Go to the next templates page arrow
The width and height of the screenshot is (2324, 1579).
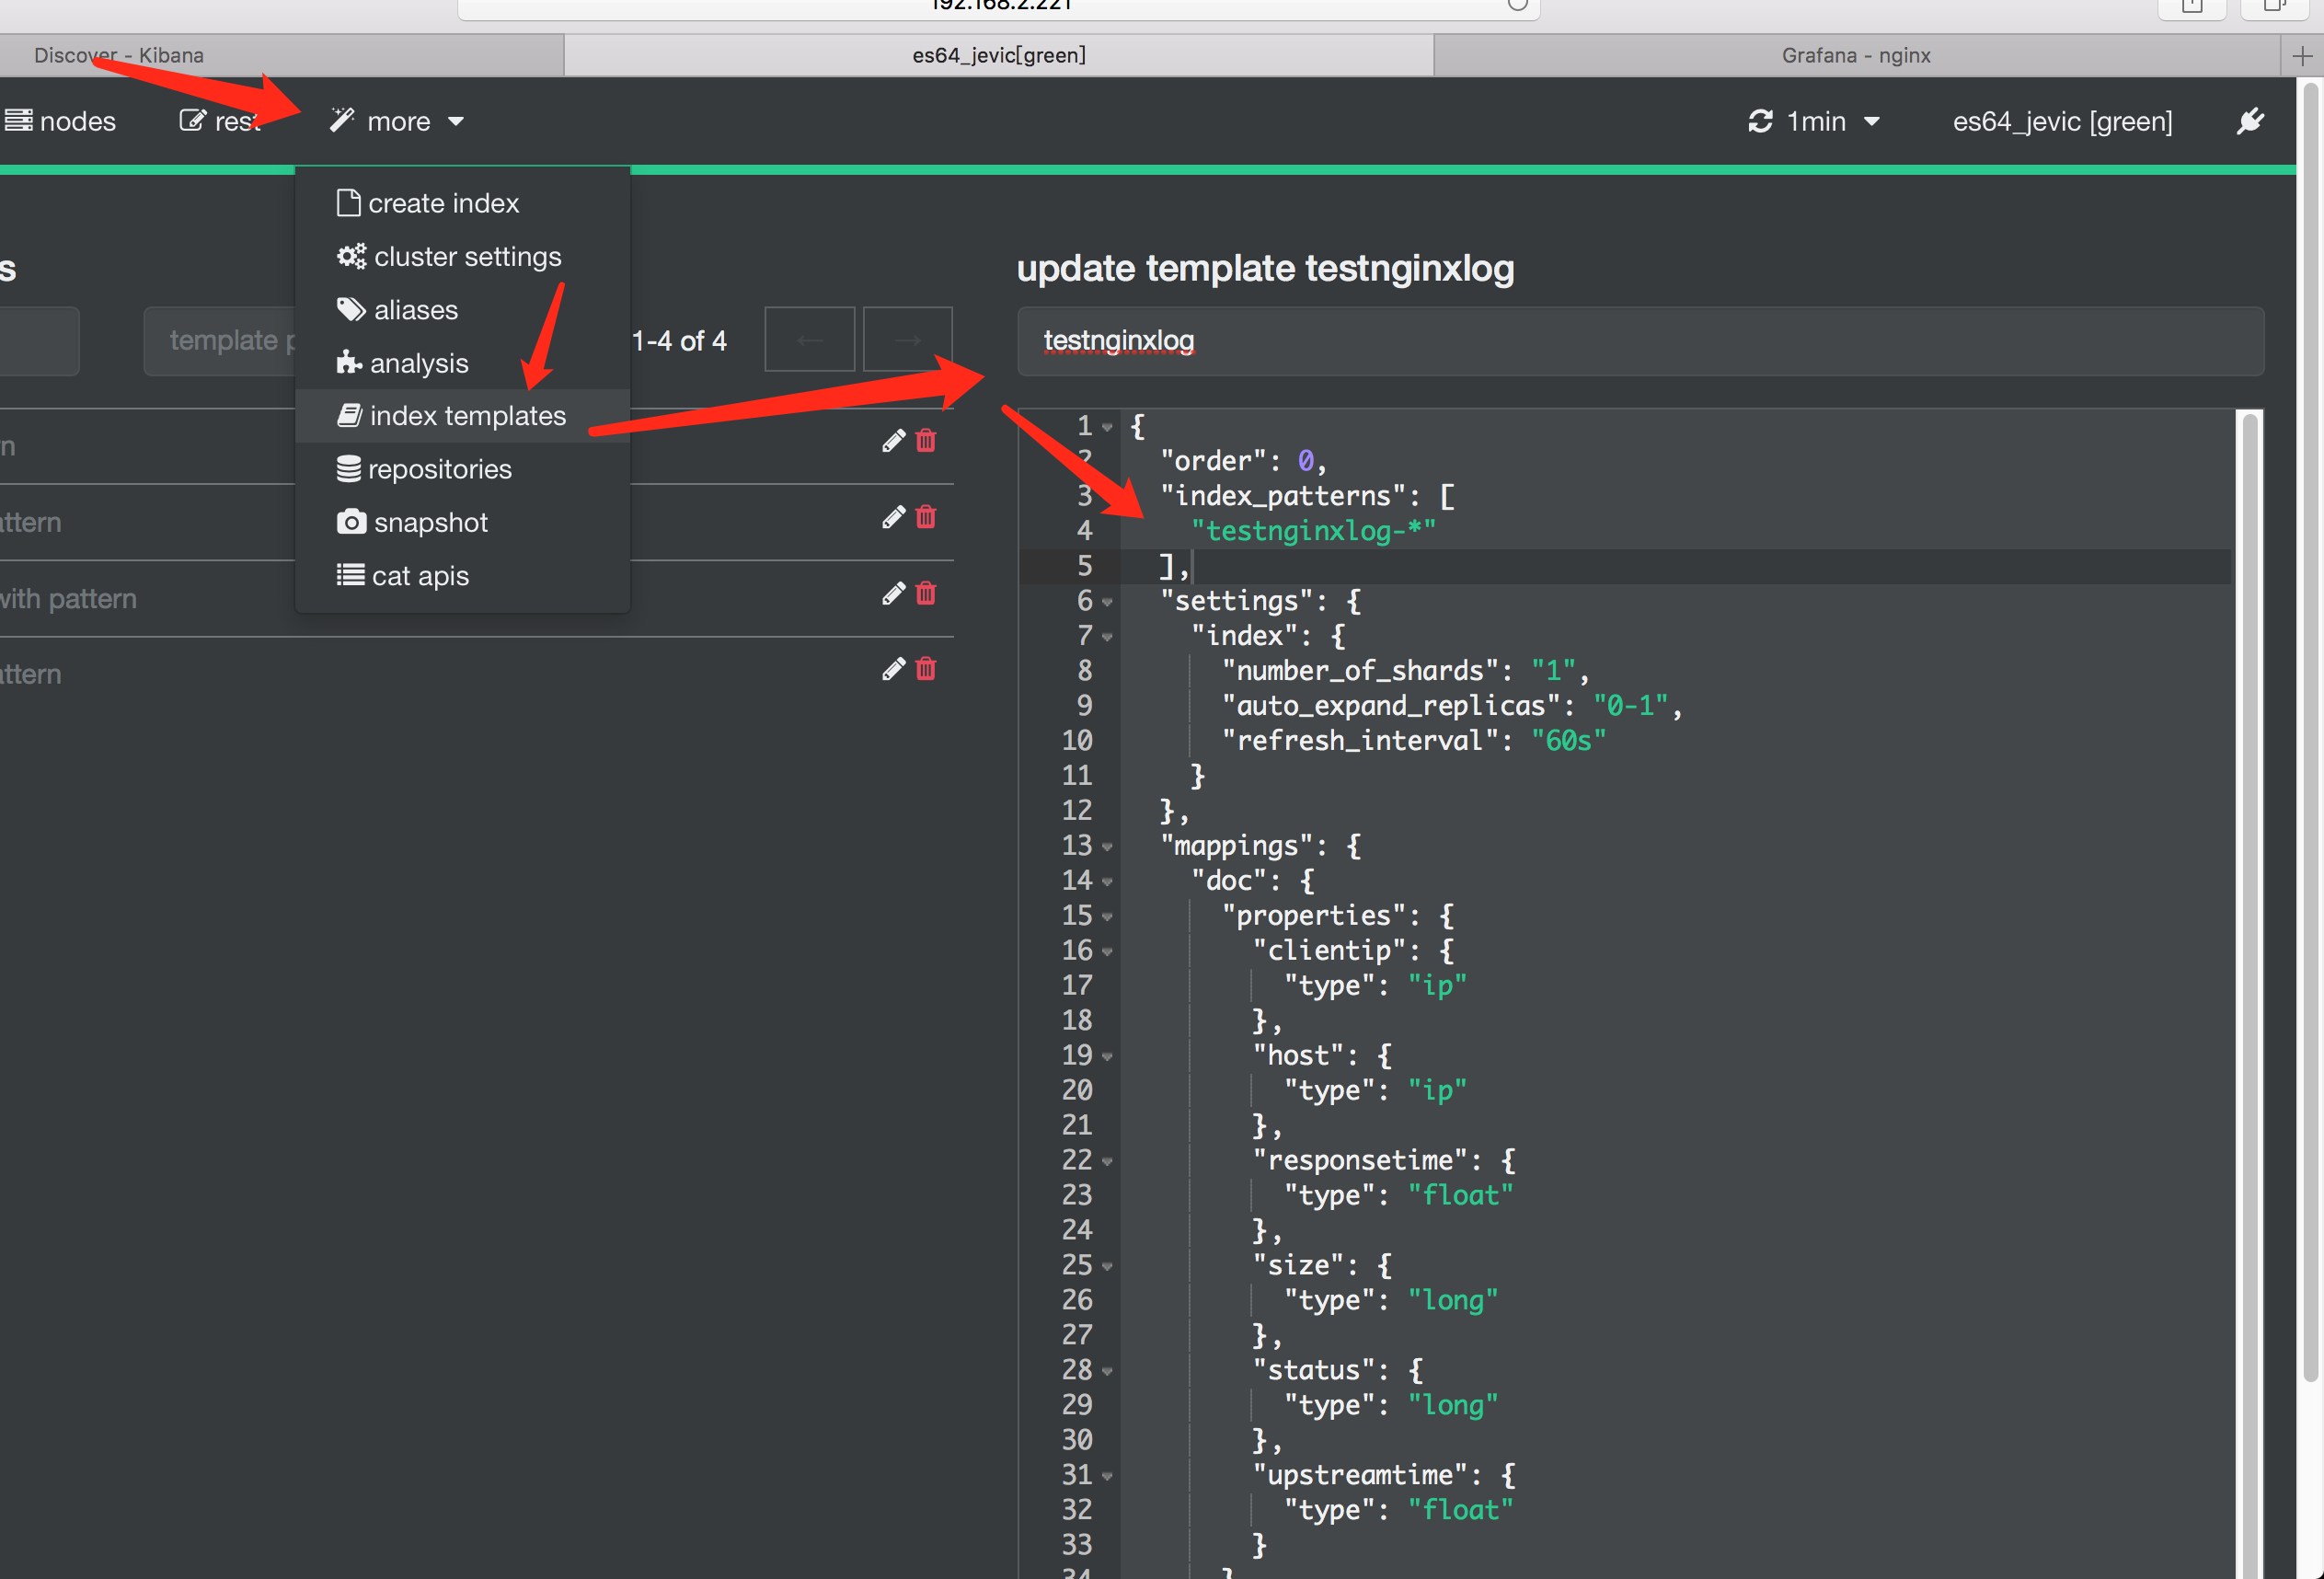(907, 340)
